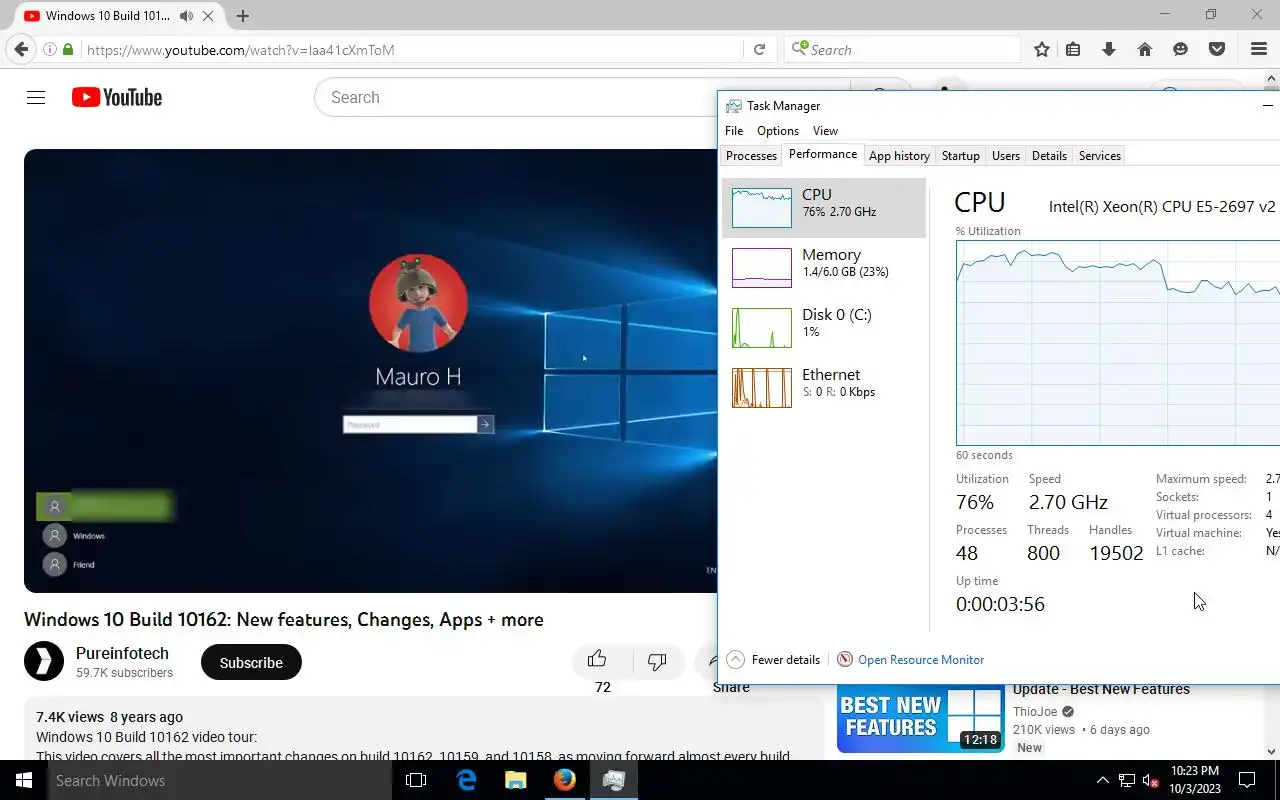Switch to the Details tab
Screen dimensions: 1280x800
pos(1049,155)
